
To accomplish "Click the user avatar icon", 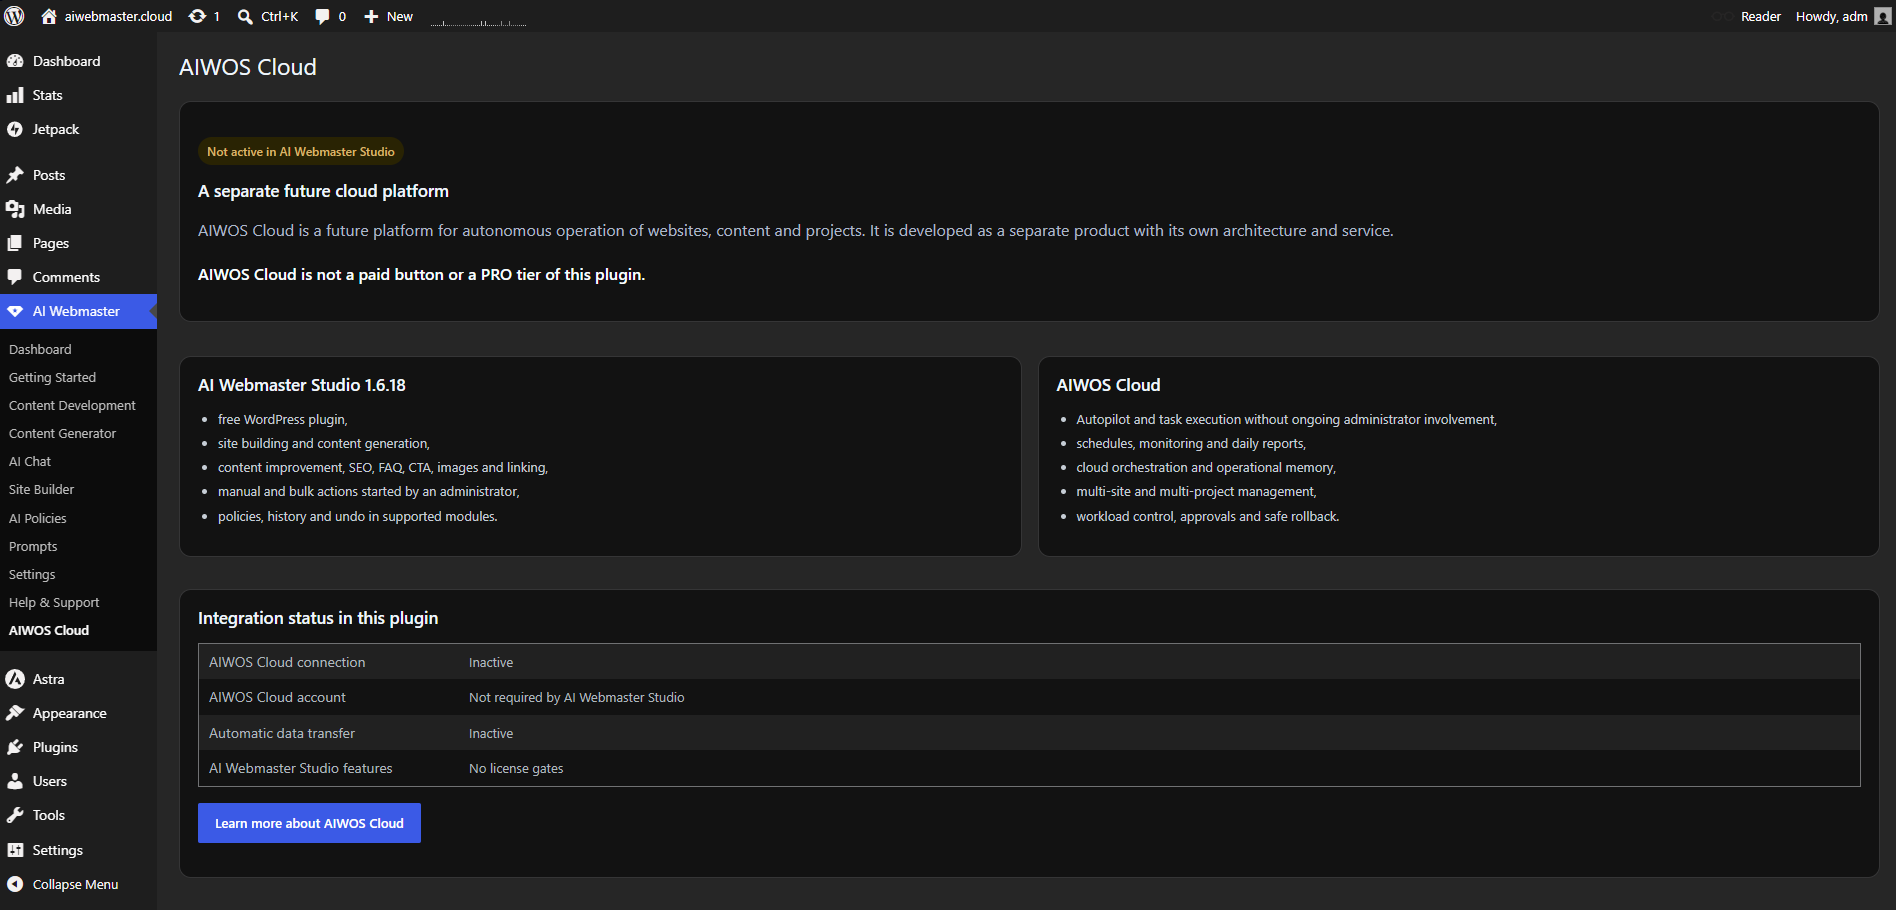I will pyautogui.click(x=1882, y=16).
